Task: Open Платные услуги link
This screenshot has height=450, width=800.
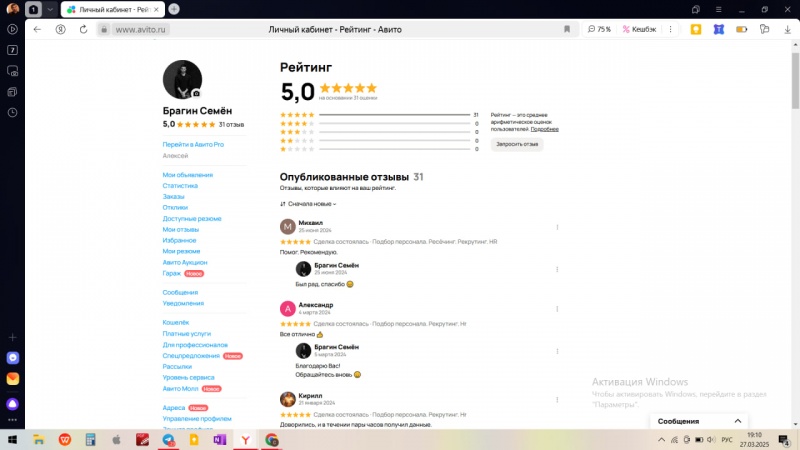Action: coord(186,334)
